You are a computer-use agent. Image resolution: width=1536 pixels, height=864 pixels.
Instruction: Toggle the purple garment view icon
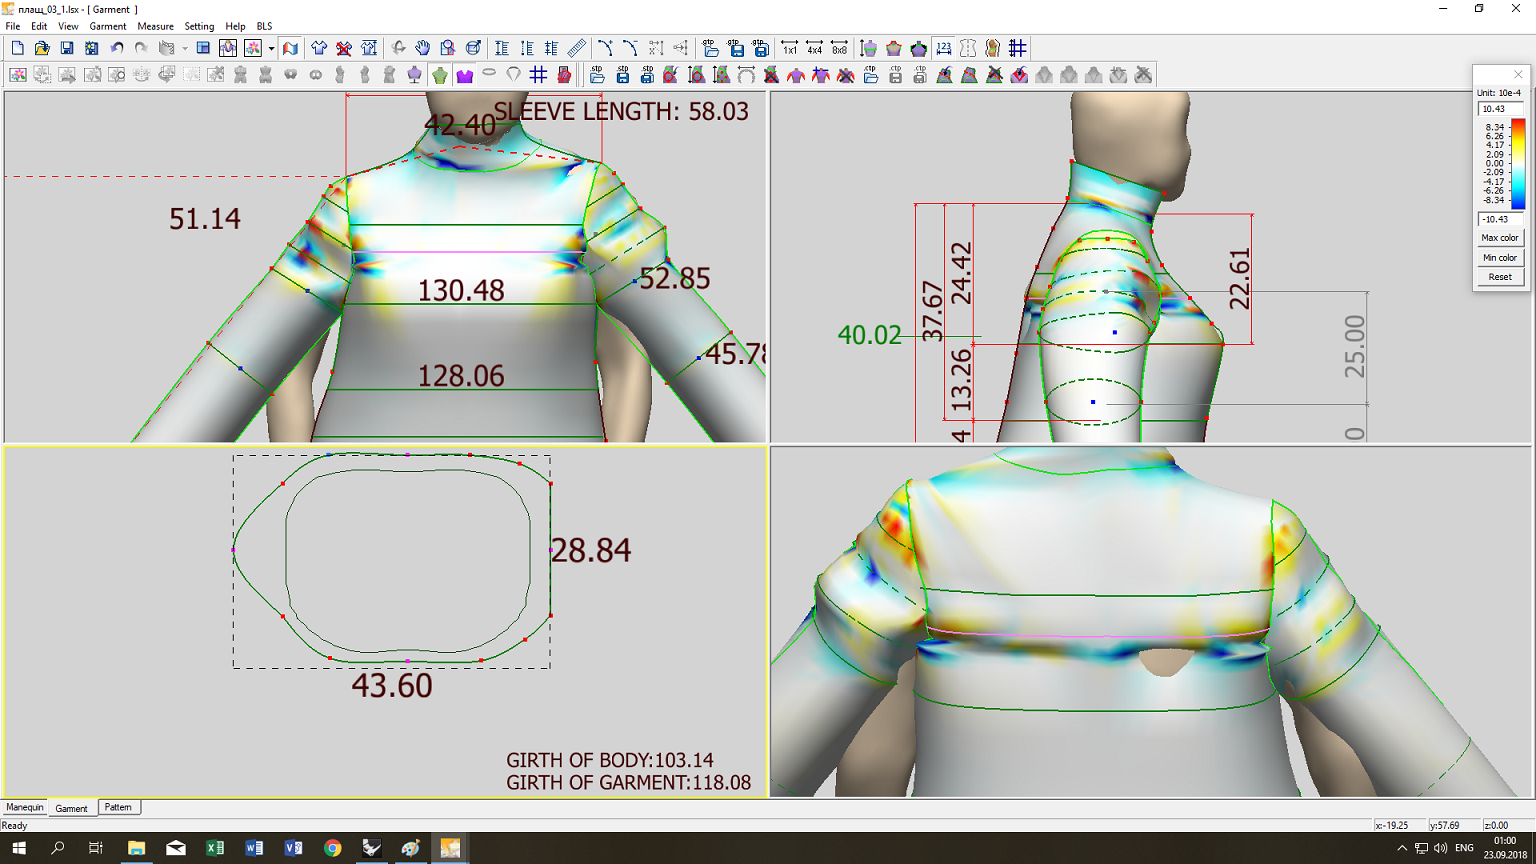[x=464, y=75]
